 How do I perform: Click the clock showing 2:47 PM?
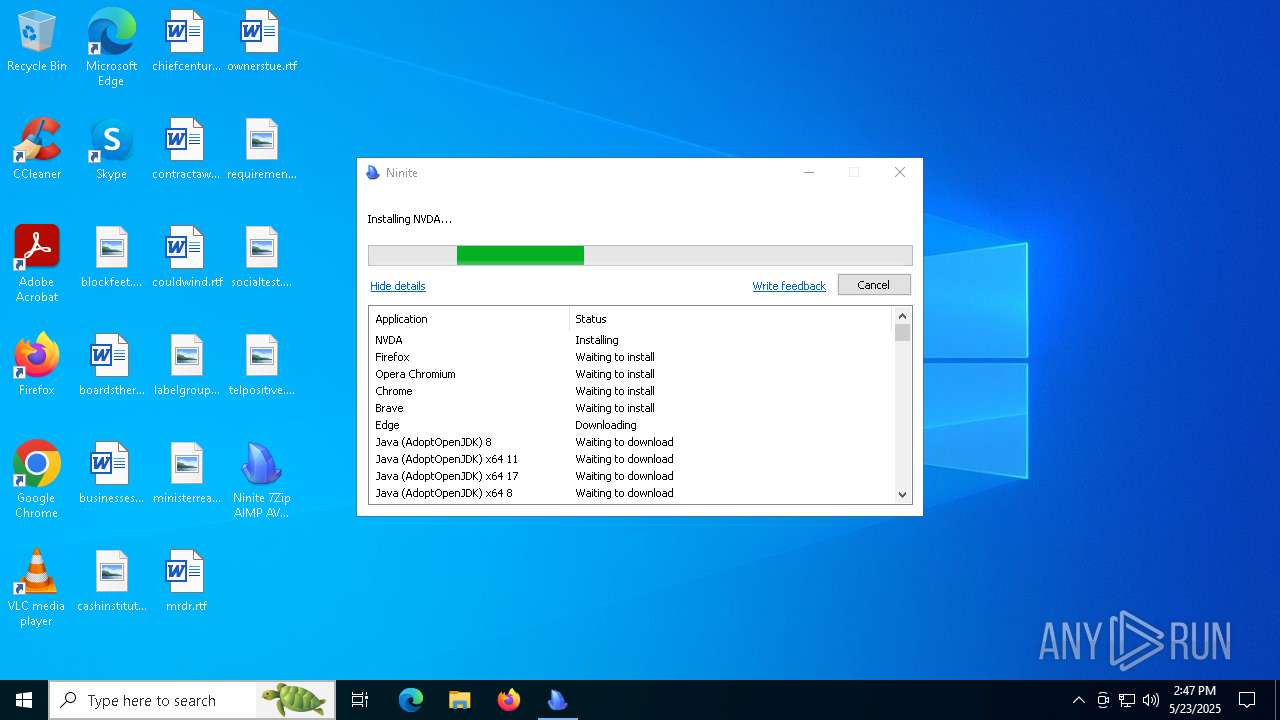pos(1195,700)
